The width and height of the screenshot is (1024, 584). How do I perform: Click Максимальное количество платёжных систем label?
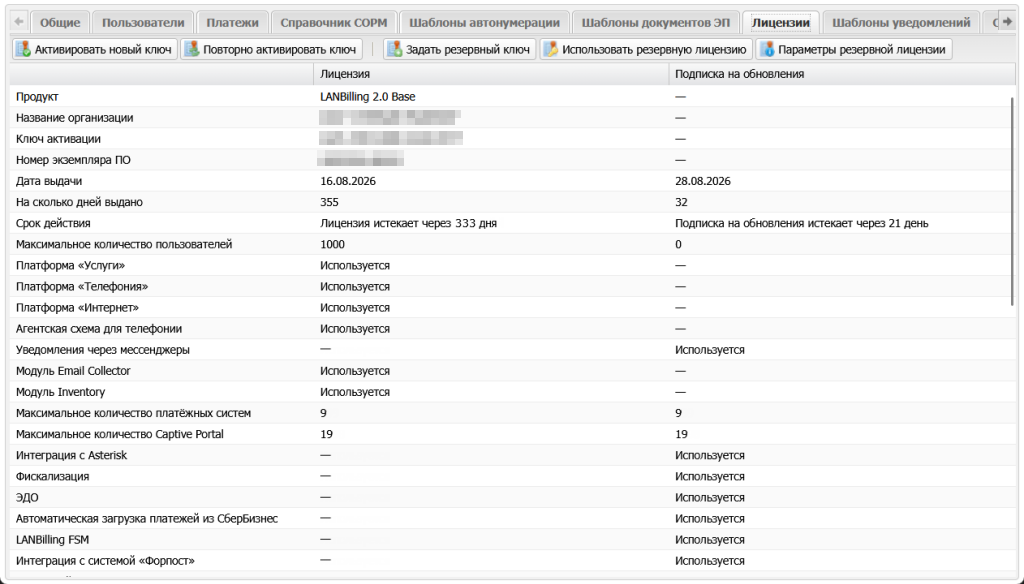[133, 413]
